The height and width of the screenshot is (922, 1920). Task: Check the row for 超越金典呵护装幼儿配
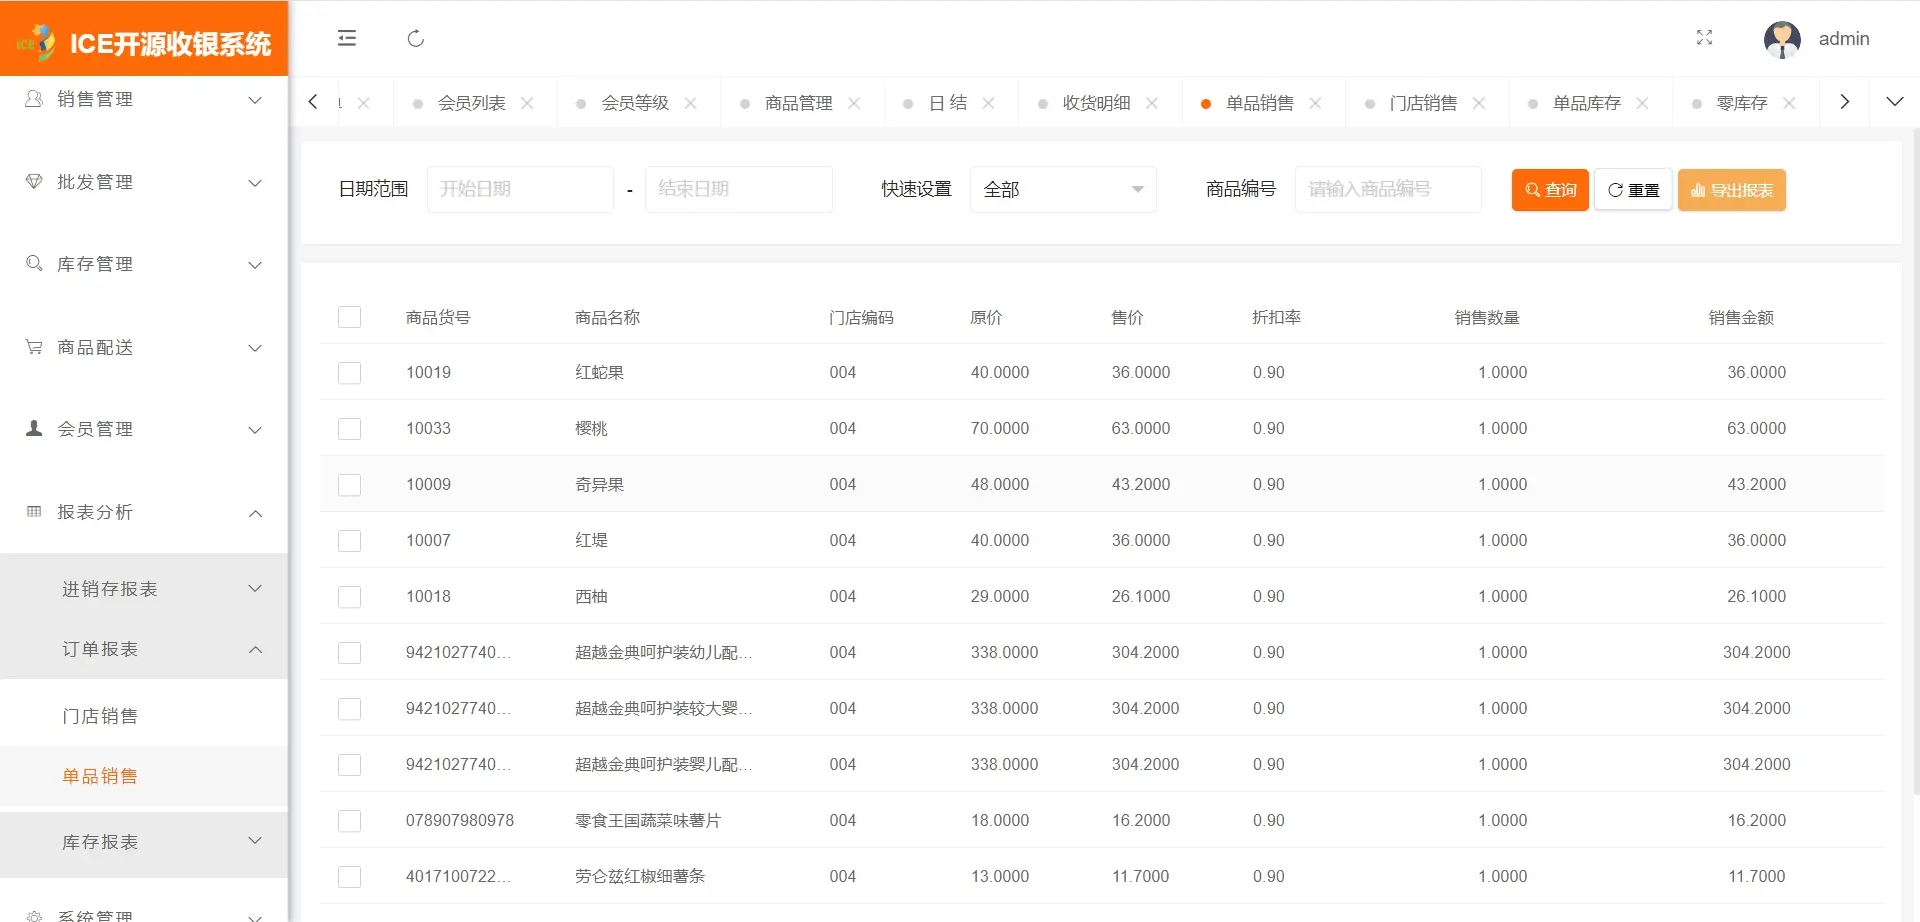(349, 653)
